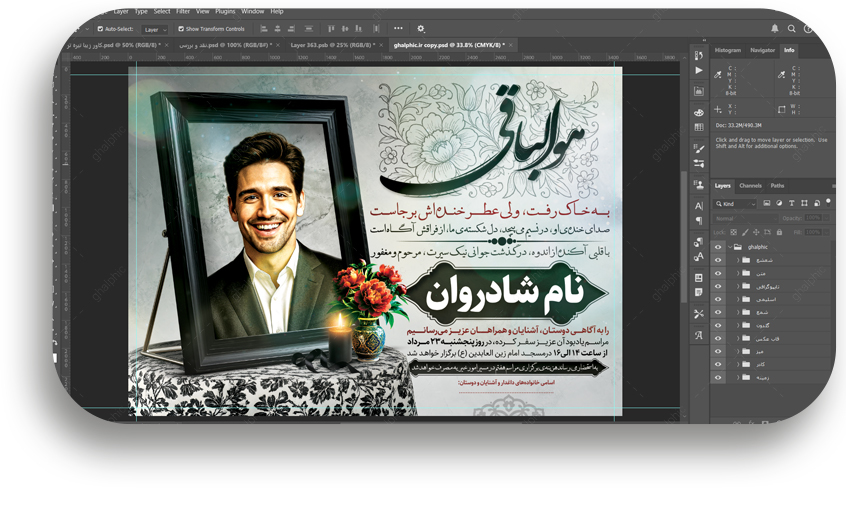846x513 pixels.
Task: Hide the ghalphic group layer
Action: pos(717,246)
